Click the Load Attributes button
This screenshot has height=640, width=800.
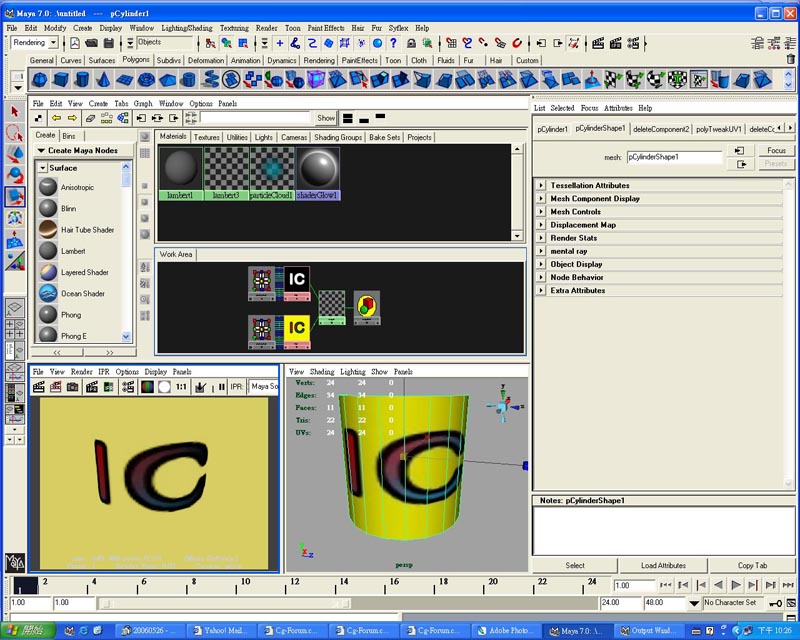(663, 565)
